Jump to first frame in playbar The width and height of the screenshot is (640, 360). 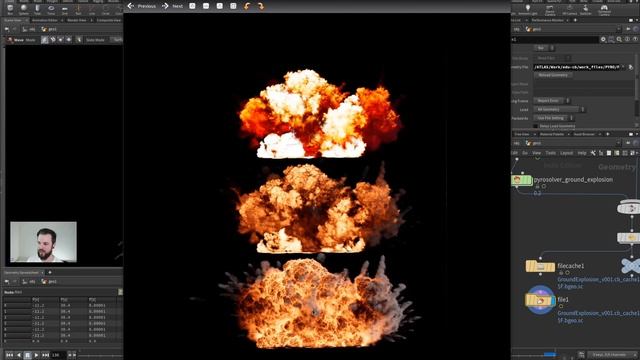[x=9, y=355]
